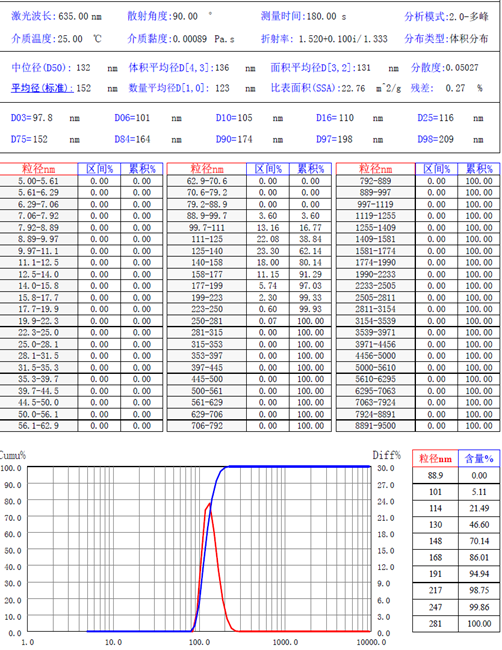Select the 5.00-5.61 size range cell
Image resolution: width=502 pixels, height=650 pixels.
click(38, 181)
